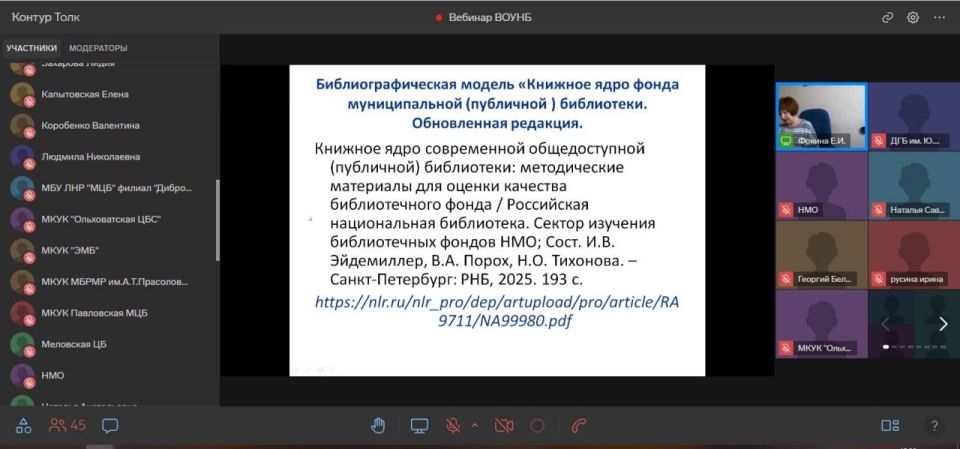
Task: Show participants list with 45 counter
Action: (x=67, y=426)
